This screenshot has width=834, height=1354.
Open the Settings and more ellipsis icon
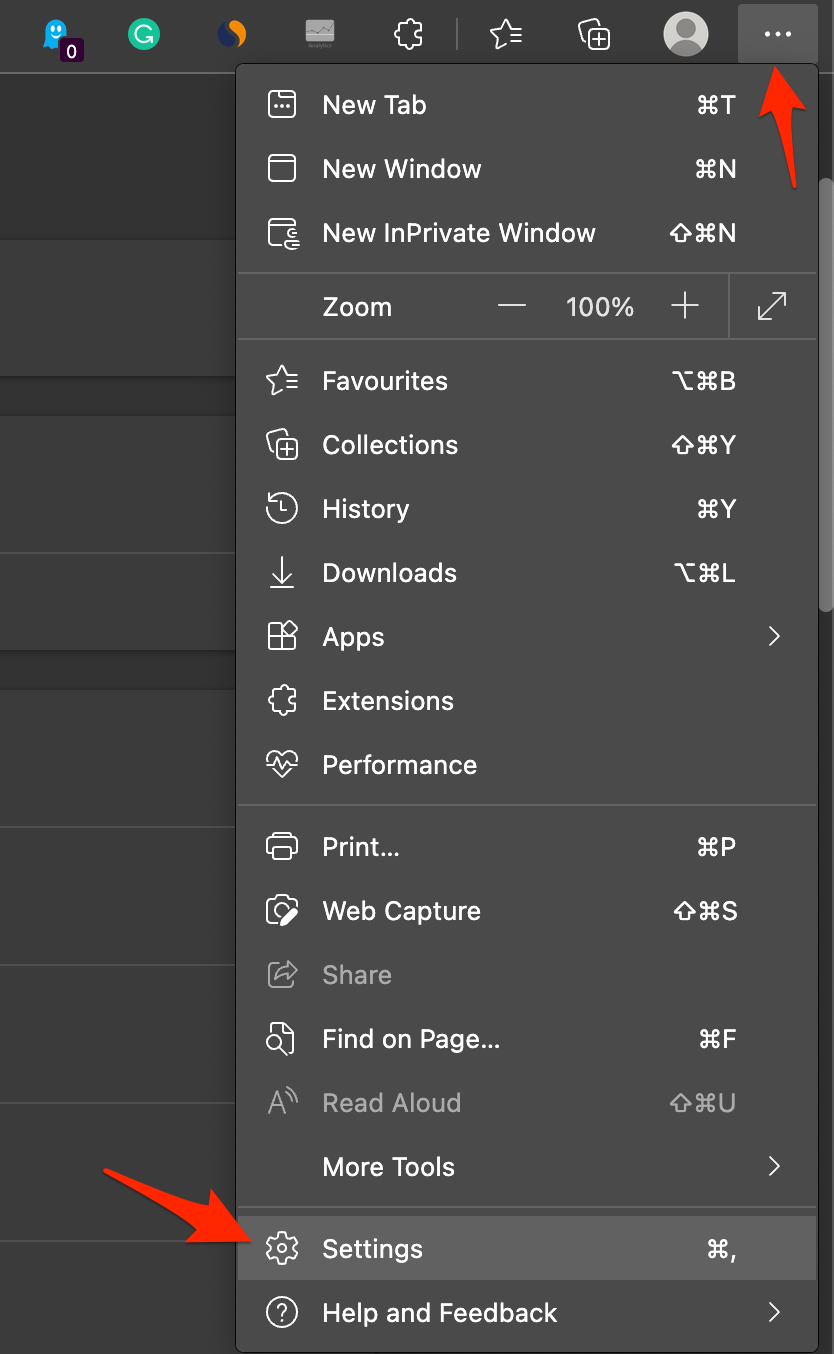777,33
